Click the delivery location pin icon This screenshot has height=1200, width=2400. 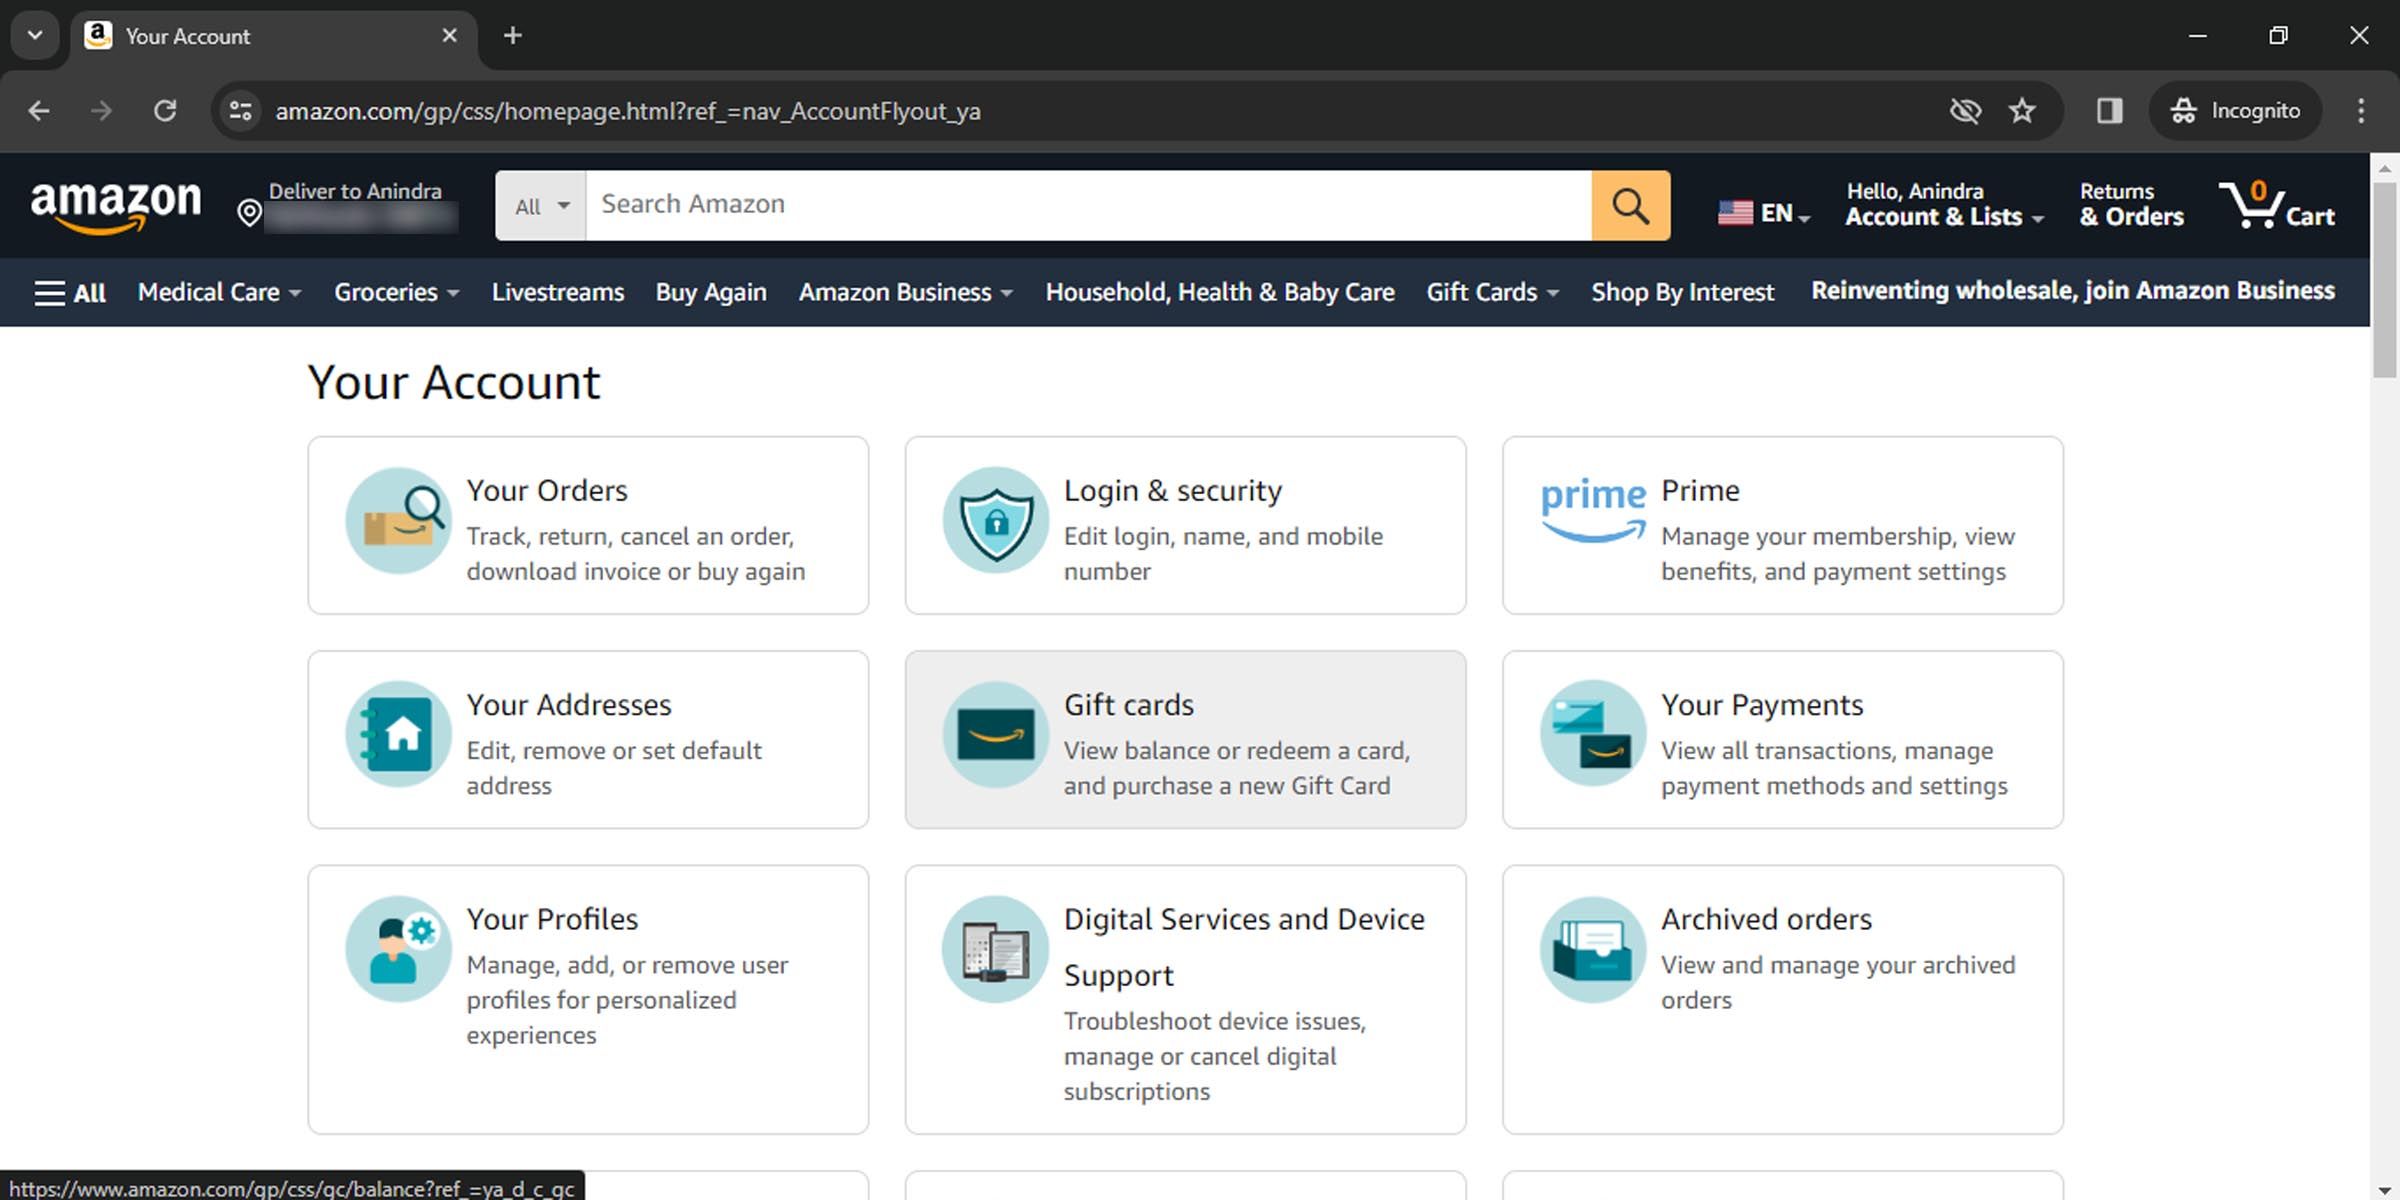[248, 212]
